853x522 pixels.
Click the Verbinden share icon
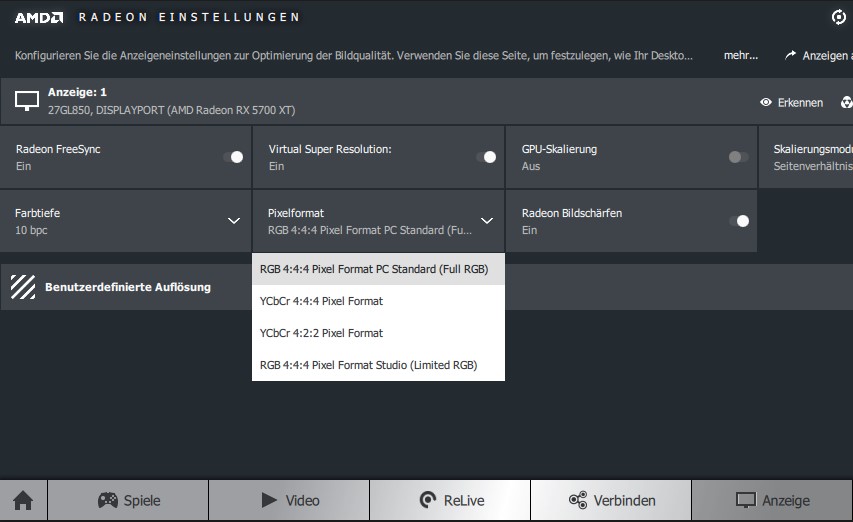tap(578, 500)
